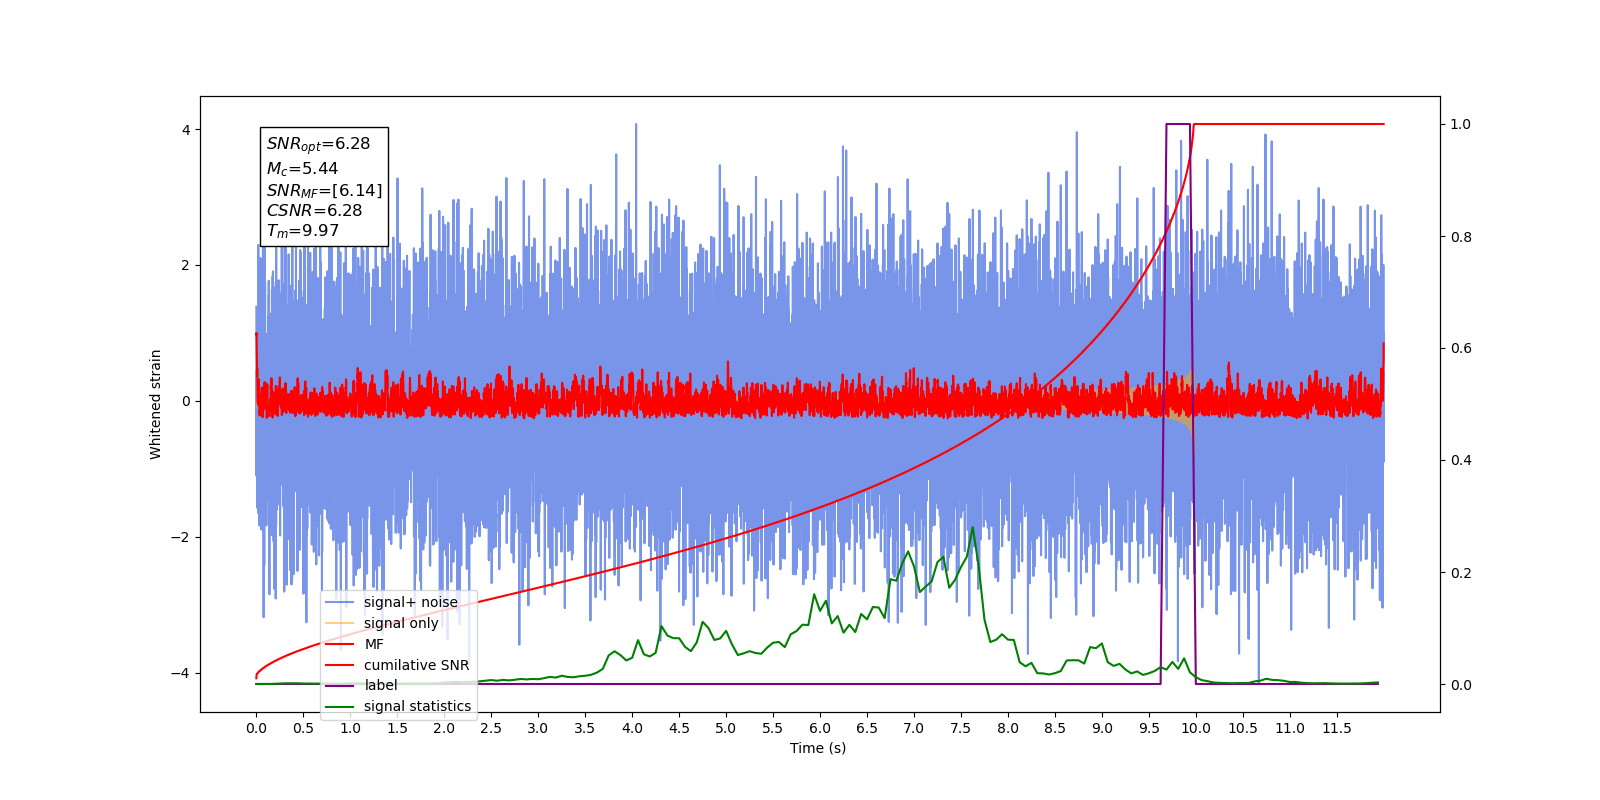Click the 4.0 tick on time axis
1600x800 pixels.
(x=632, y=728)
